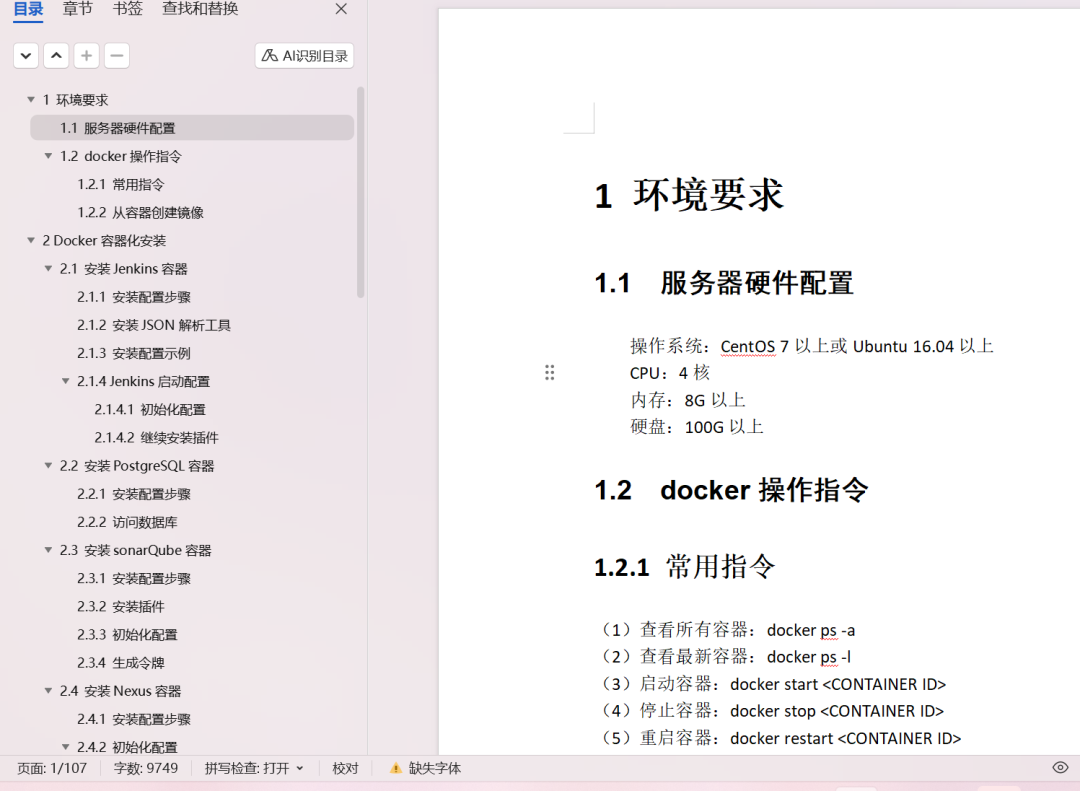The image size is (1080, 791).
Task: Collapse the 2.3 安装 sonarQube 容器 node
Action: click(48, 550)
